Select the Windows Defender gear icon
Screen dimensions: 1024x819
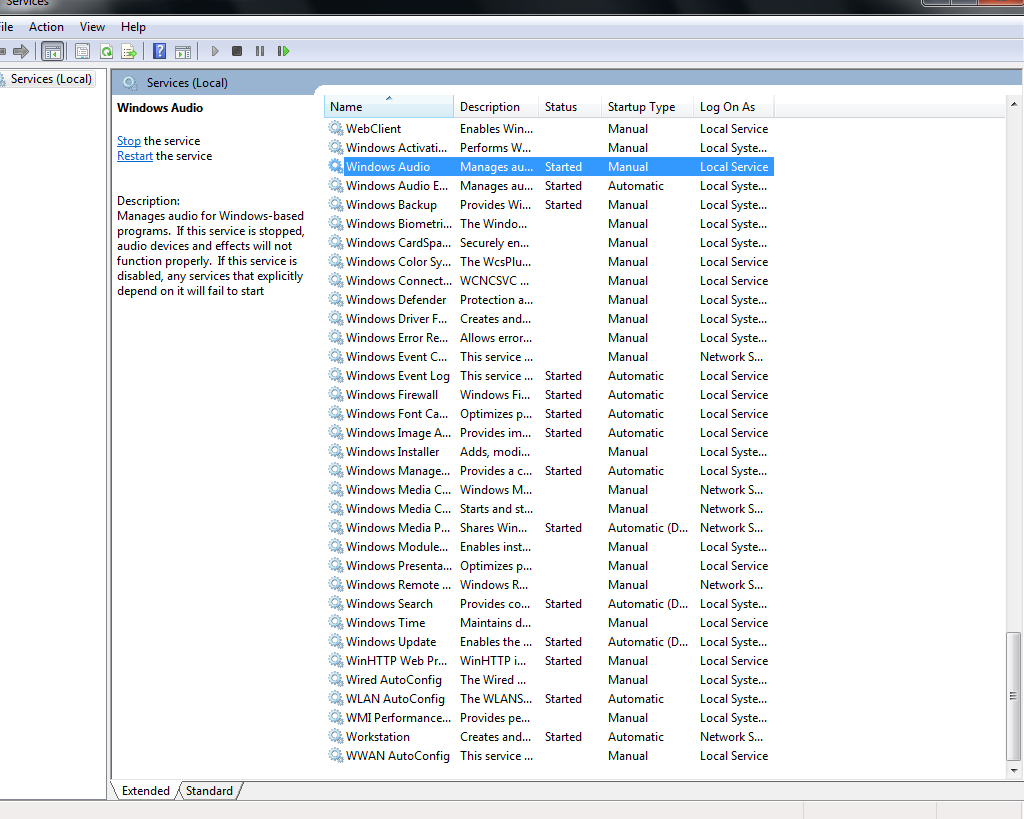pos(336,299)
